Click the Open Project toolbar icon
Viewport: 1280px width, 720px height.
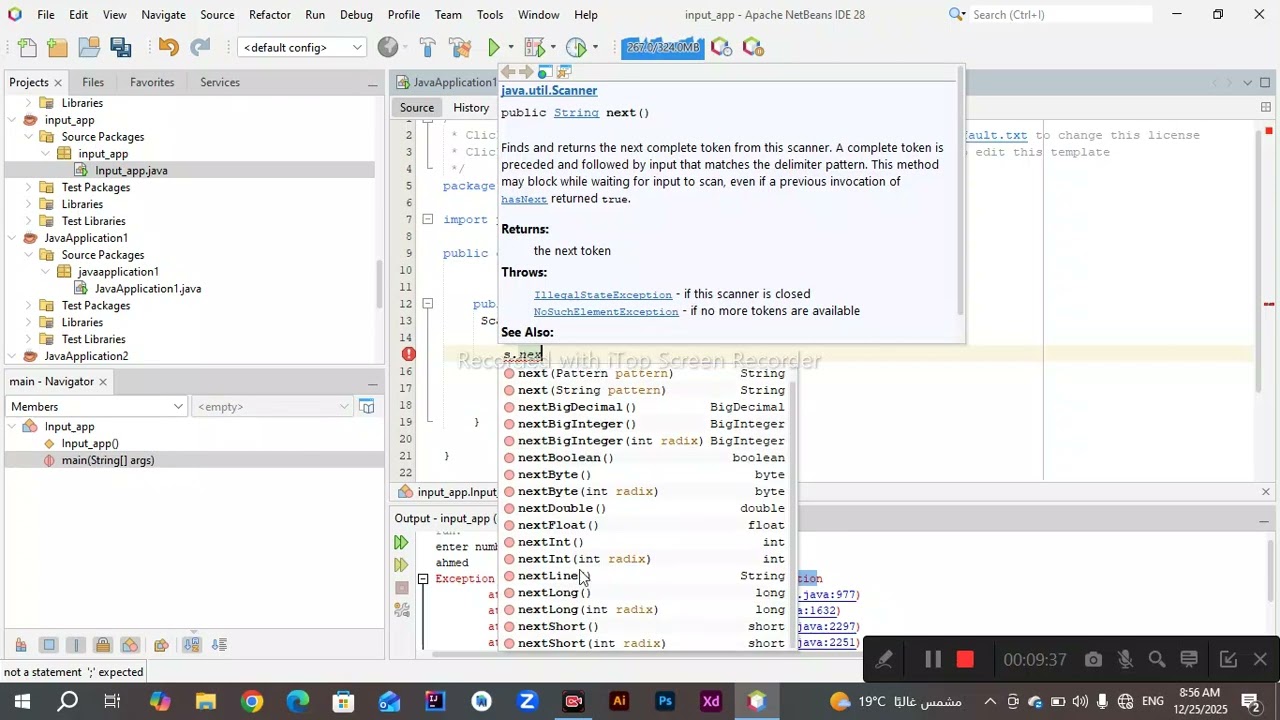point(89,47)
